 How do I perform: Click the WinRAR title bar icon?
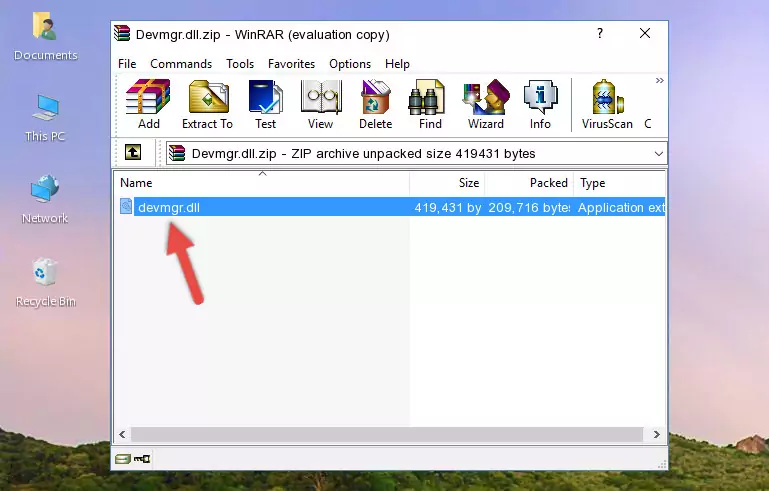tap(122, 33)
